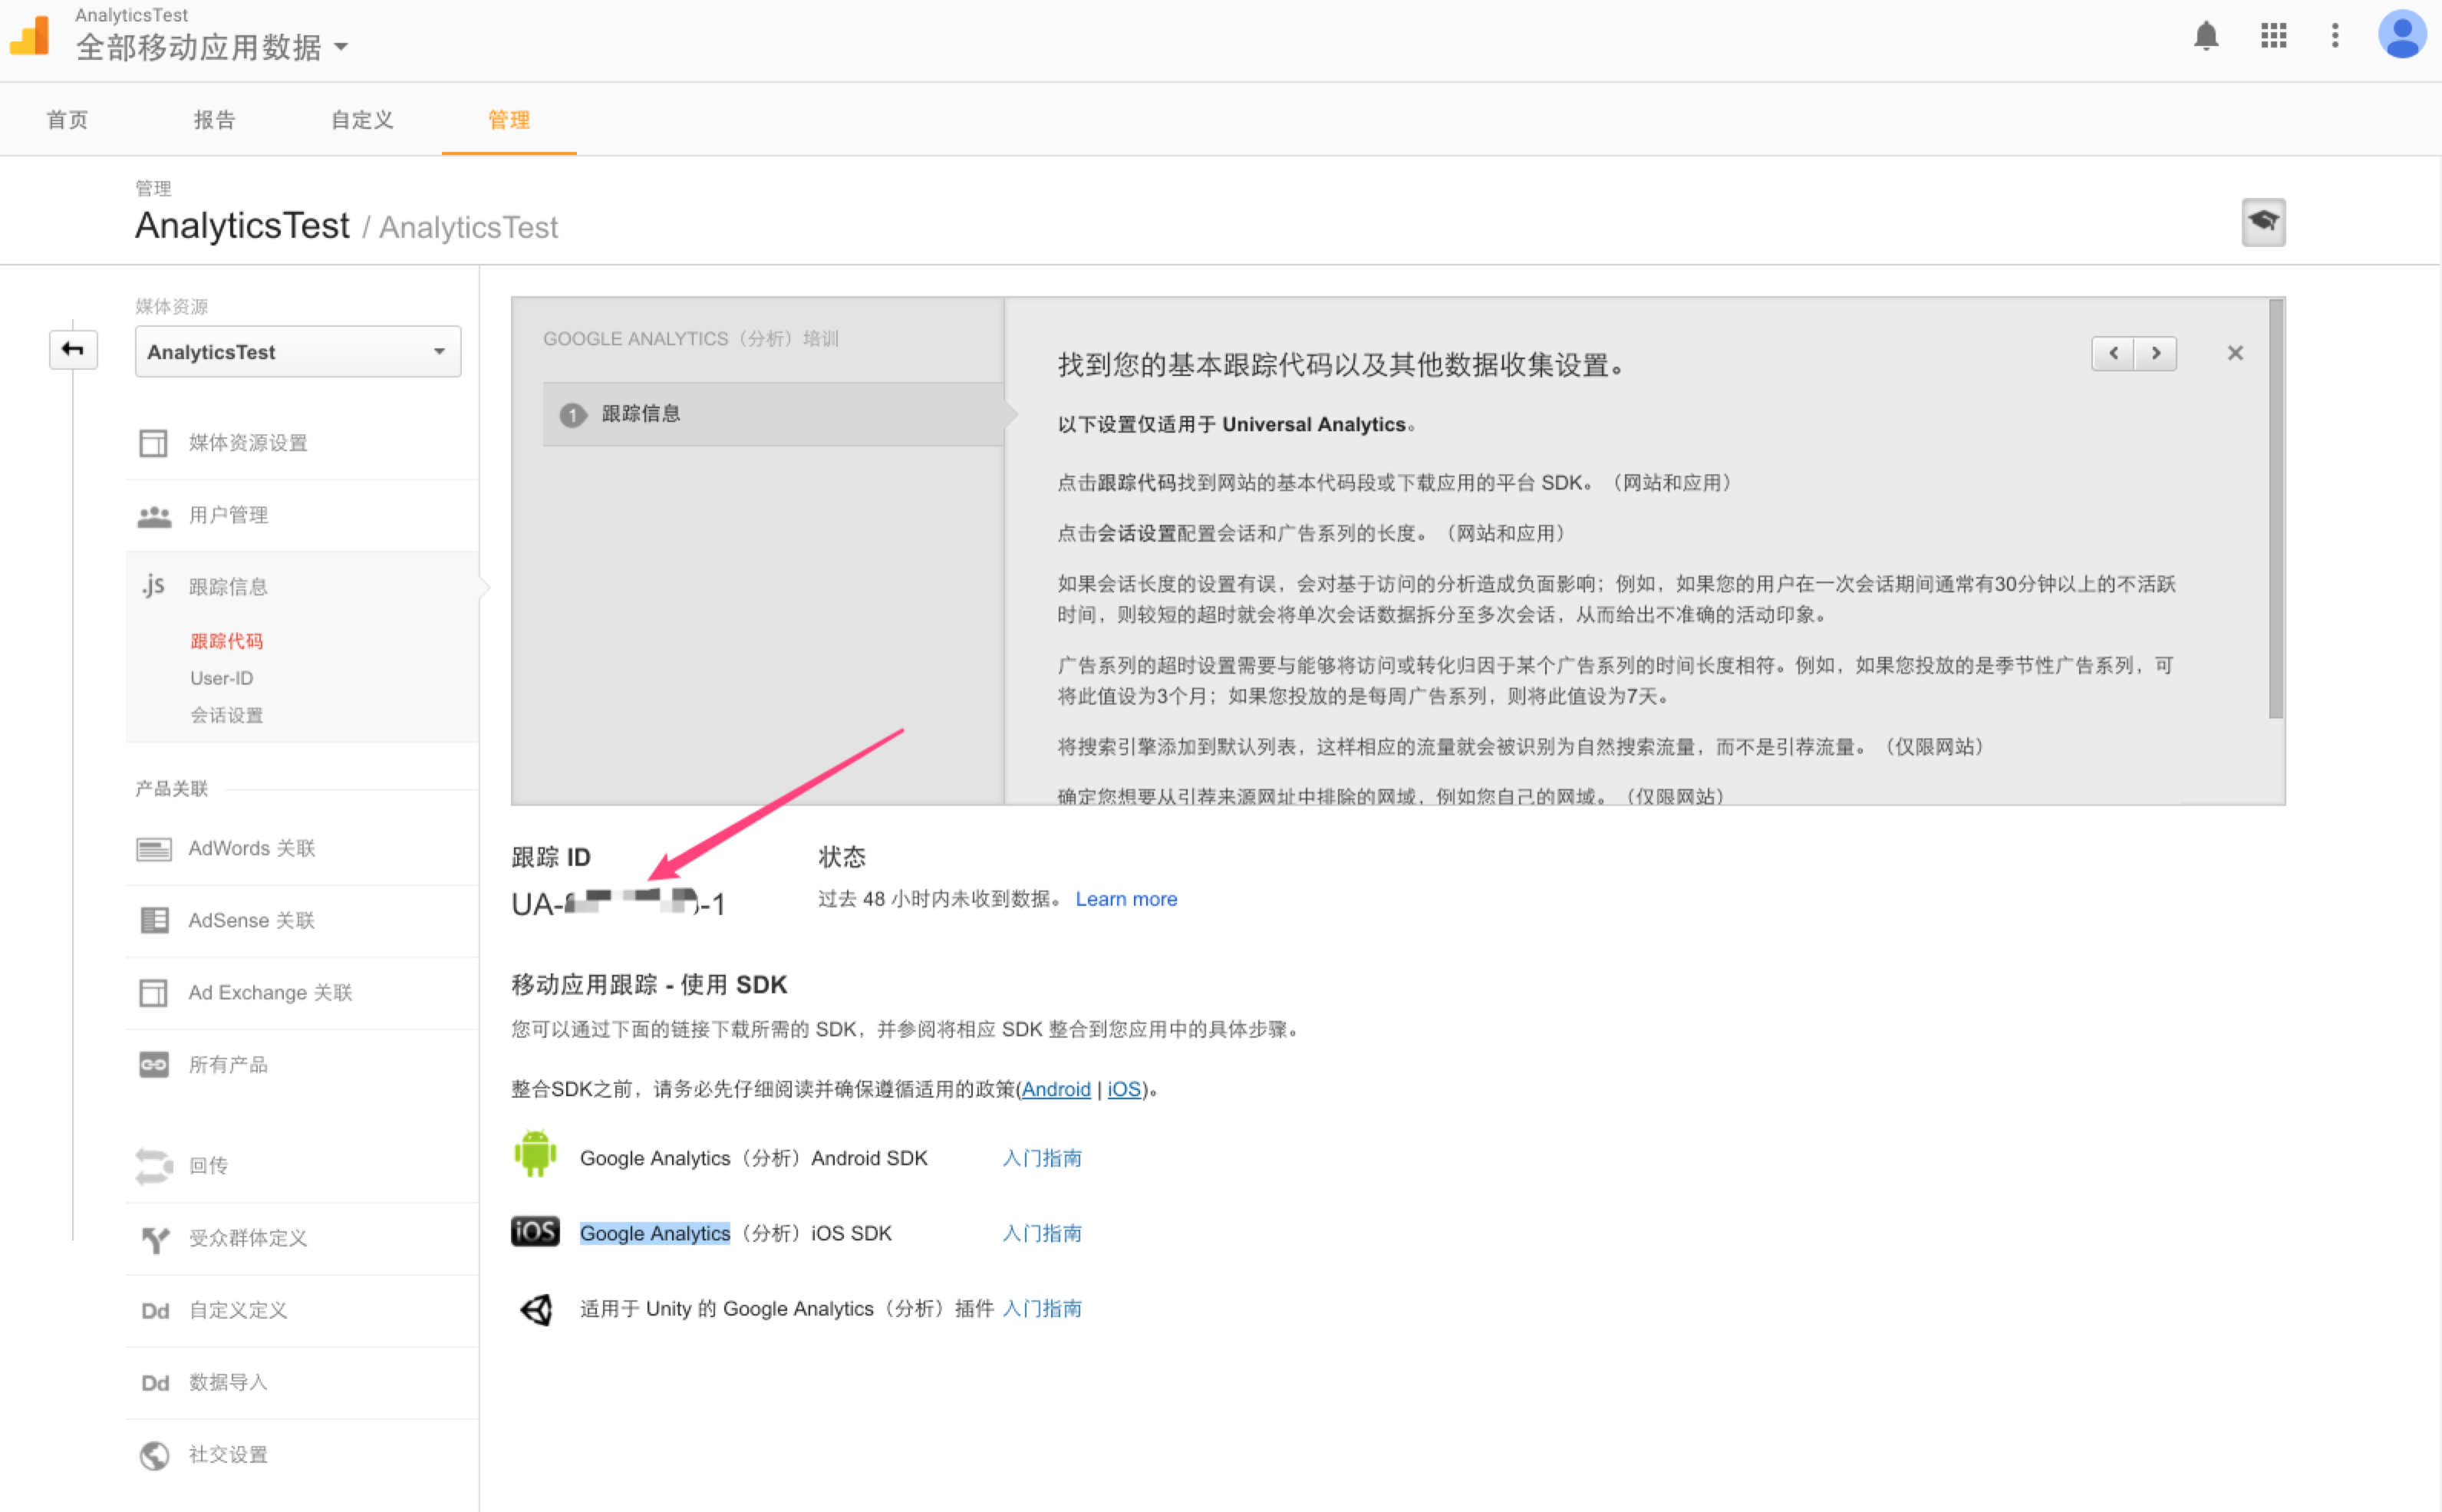The height and width of the screenshot is (1512, 2442).
Task: Open 回传 settings
Action: coord(208,1166)
